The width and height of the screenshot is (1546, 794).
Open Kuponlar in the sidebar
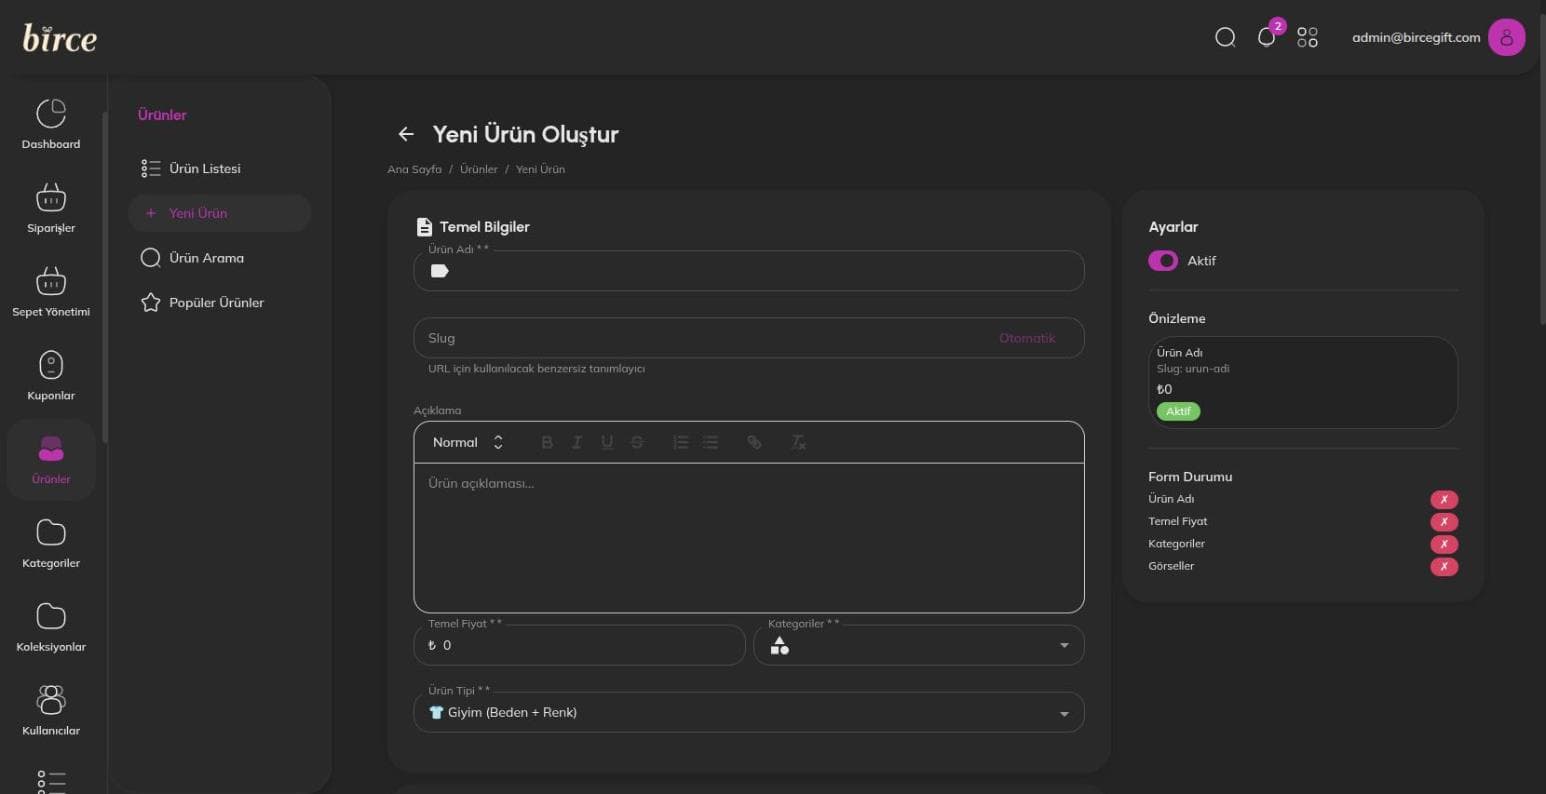point(51,376)
